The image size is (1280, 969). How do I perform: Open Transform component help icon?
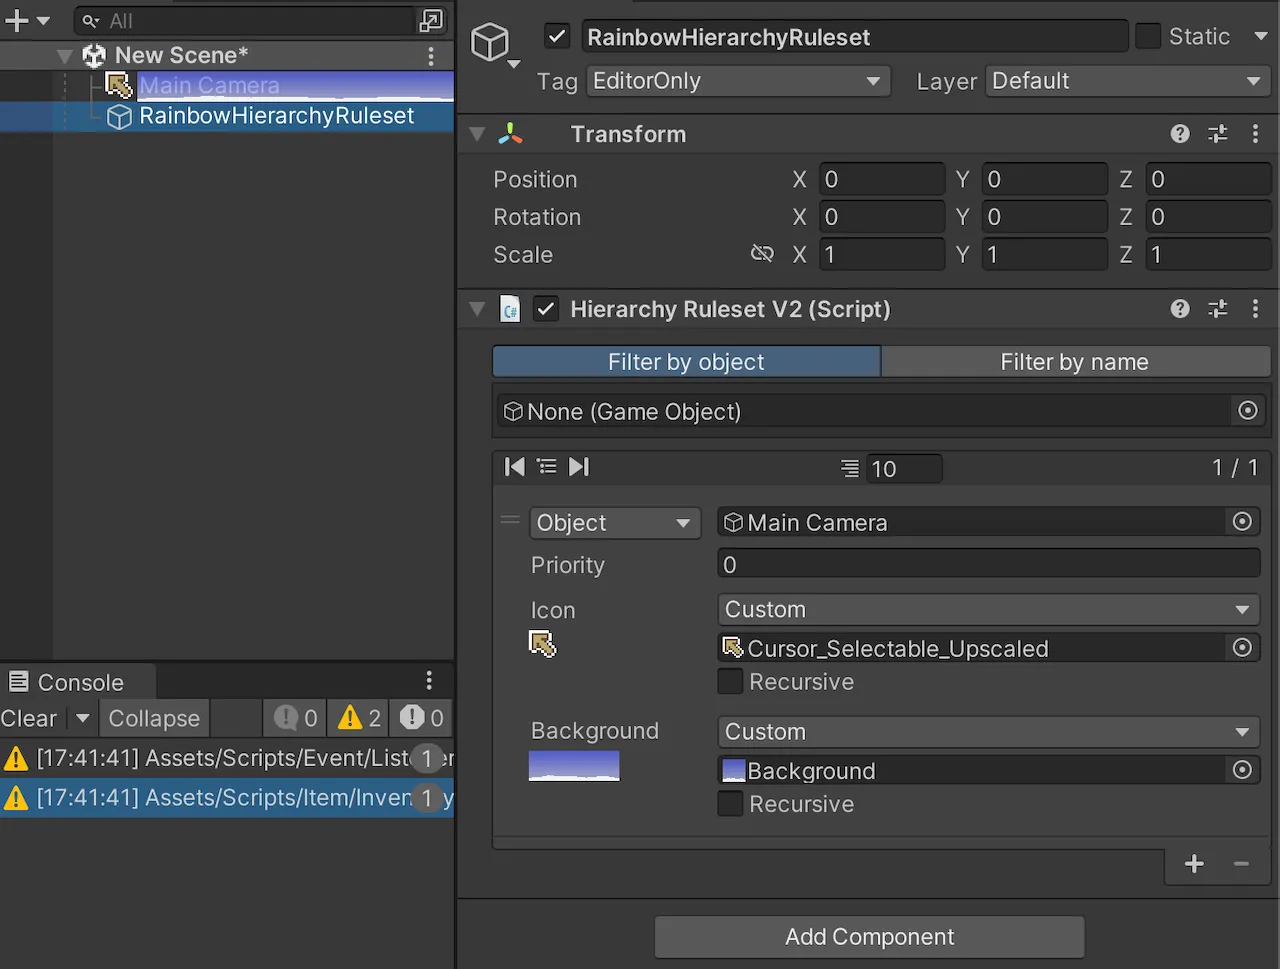pyautogui.click(x=1180, y=134)
